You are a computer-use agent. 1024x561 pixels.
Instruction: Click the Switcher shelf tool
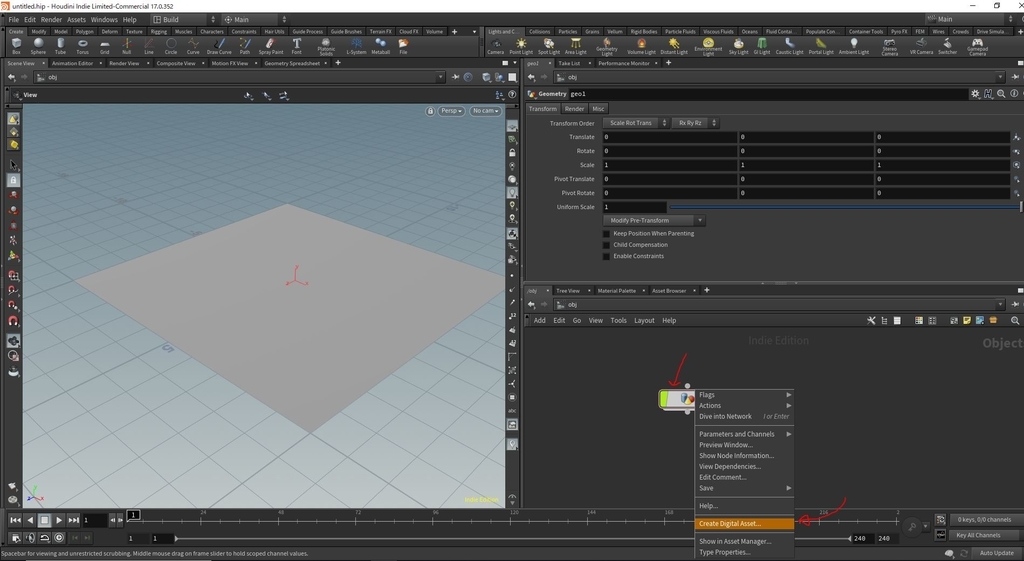click(x=948, y=46)
